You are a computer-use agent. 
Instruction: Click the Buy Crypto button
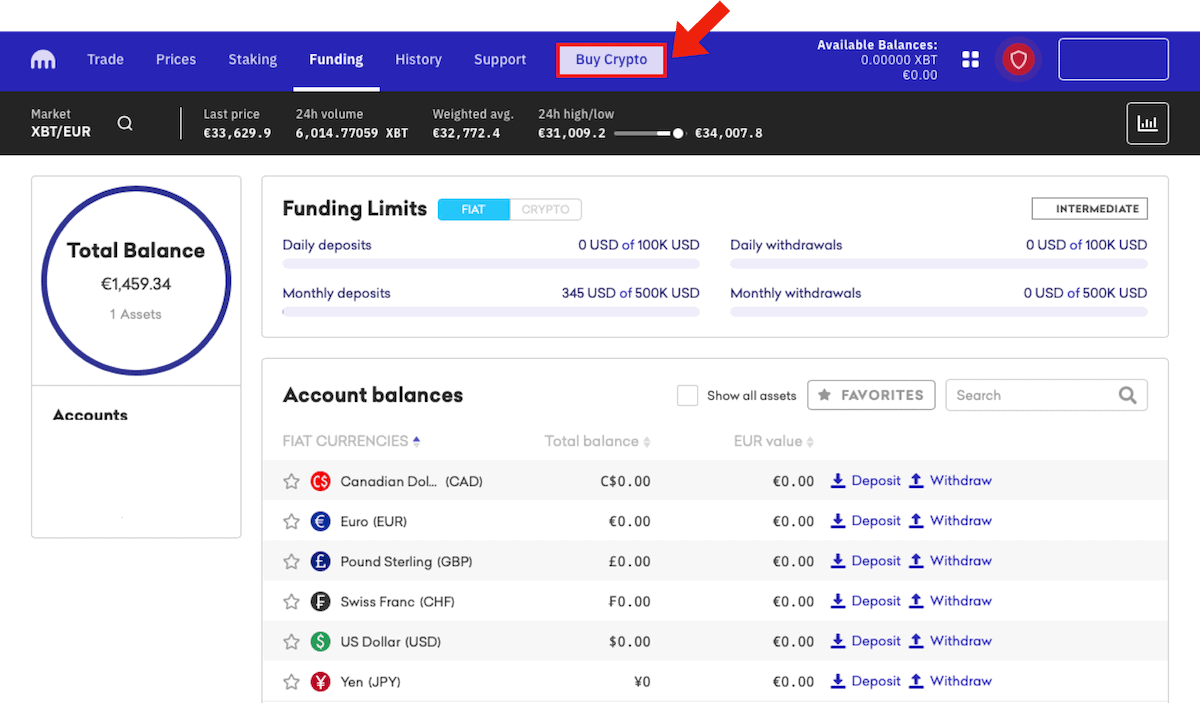pyautogui.click(x=611, y=60)
